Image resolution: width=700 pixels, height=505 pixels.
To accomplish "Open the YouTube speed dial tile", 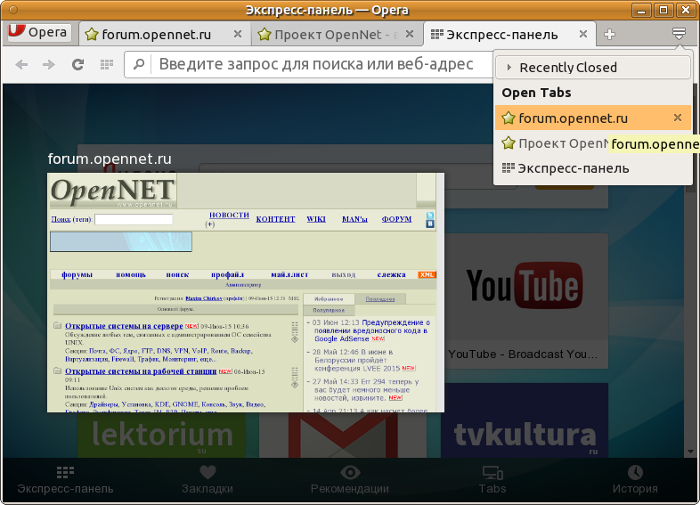I will tap(526, 300).
